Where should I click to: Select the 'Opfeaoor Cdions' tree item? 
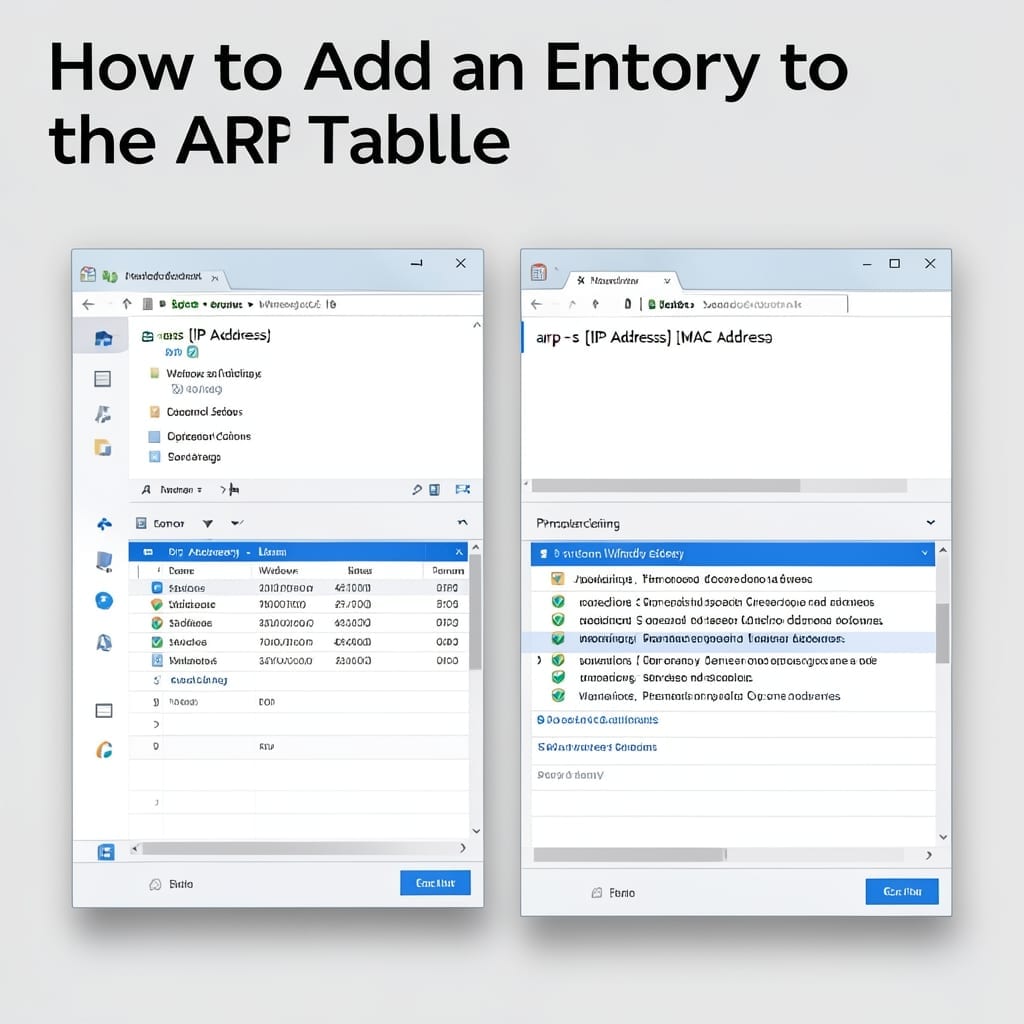[209, 436]
